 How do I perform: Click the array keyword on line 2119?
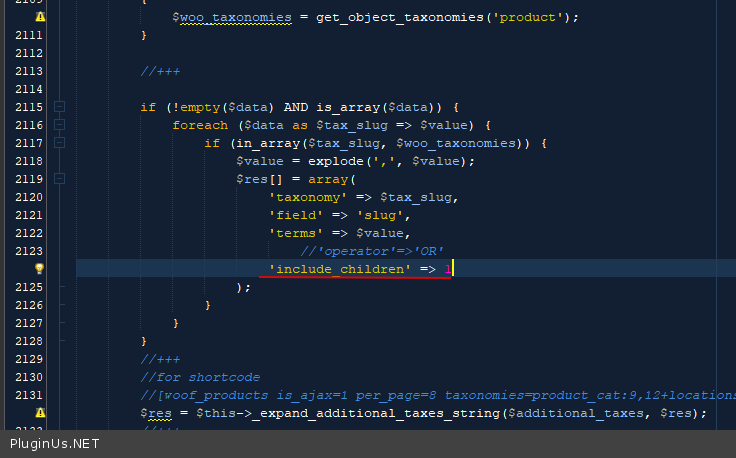(x=328, y=179)
